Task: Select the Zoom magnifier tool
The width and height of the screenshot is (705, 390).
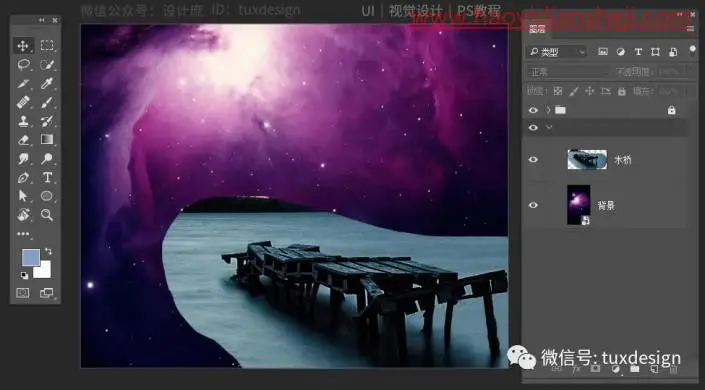Action: coord(47,215)
